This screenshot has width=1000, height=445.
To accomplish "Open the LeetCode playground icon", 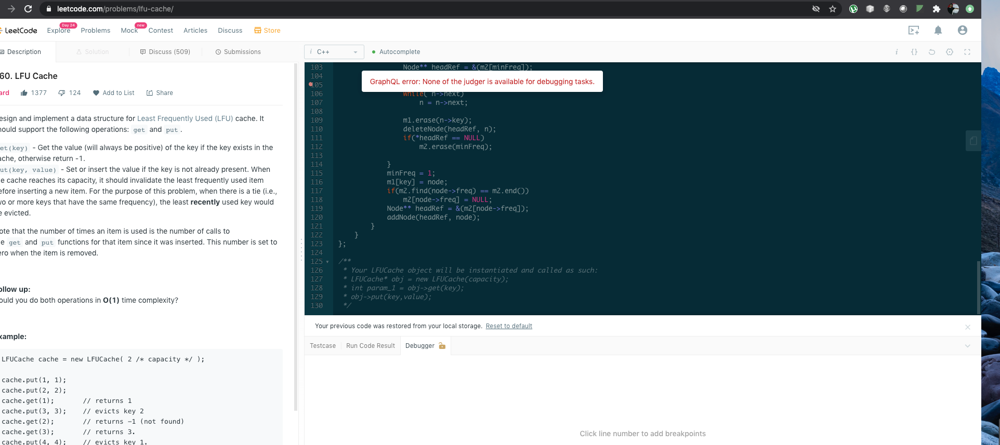I will 913,30.
